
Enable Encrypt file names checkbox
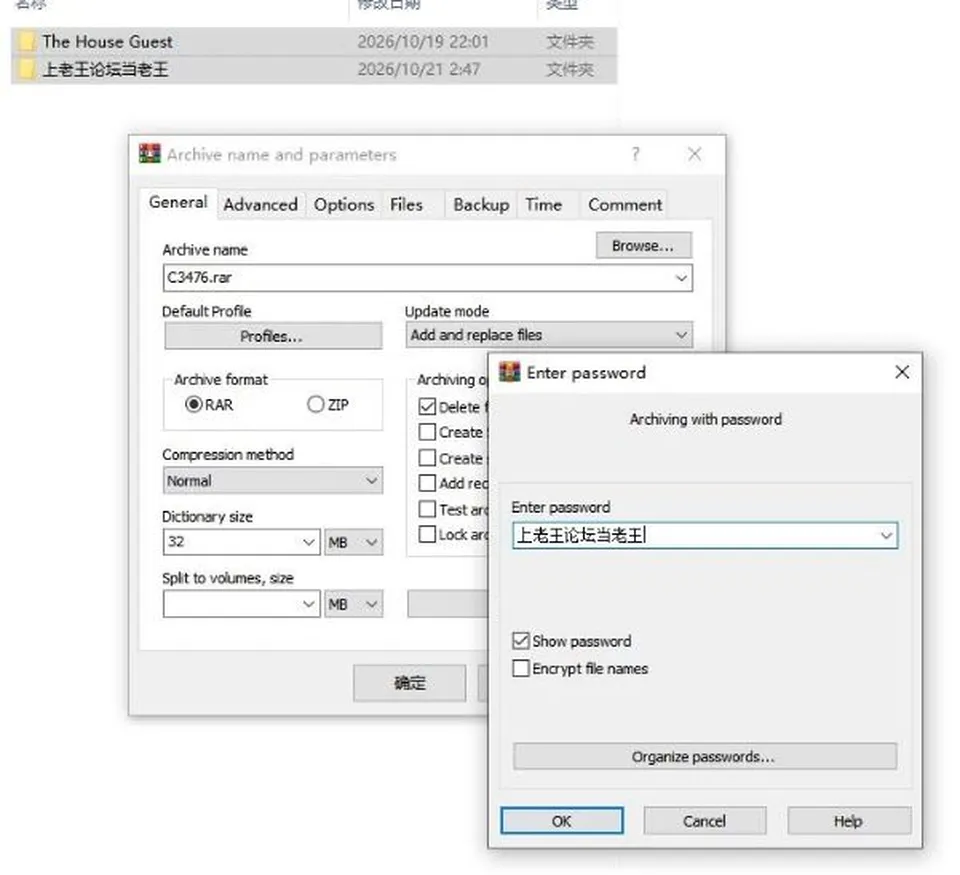click(x=520, y=667)
